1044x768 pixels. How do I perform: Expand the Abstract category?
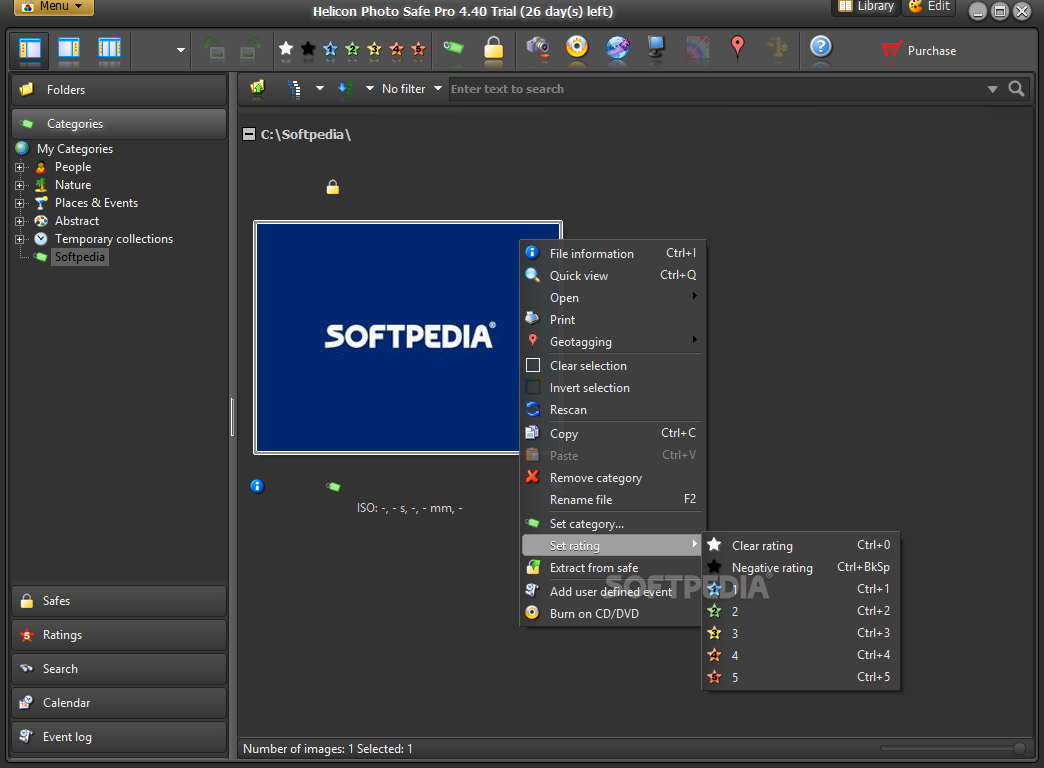pos(20,221)
